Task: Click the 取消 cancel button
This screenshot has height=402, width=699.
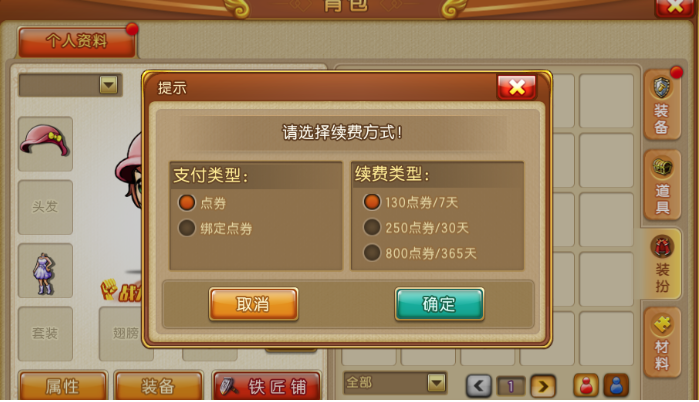Action: tap(253, 304)
